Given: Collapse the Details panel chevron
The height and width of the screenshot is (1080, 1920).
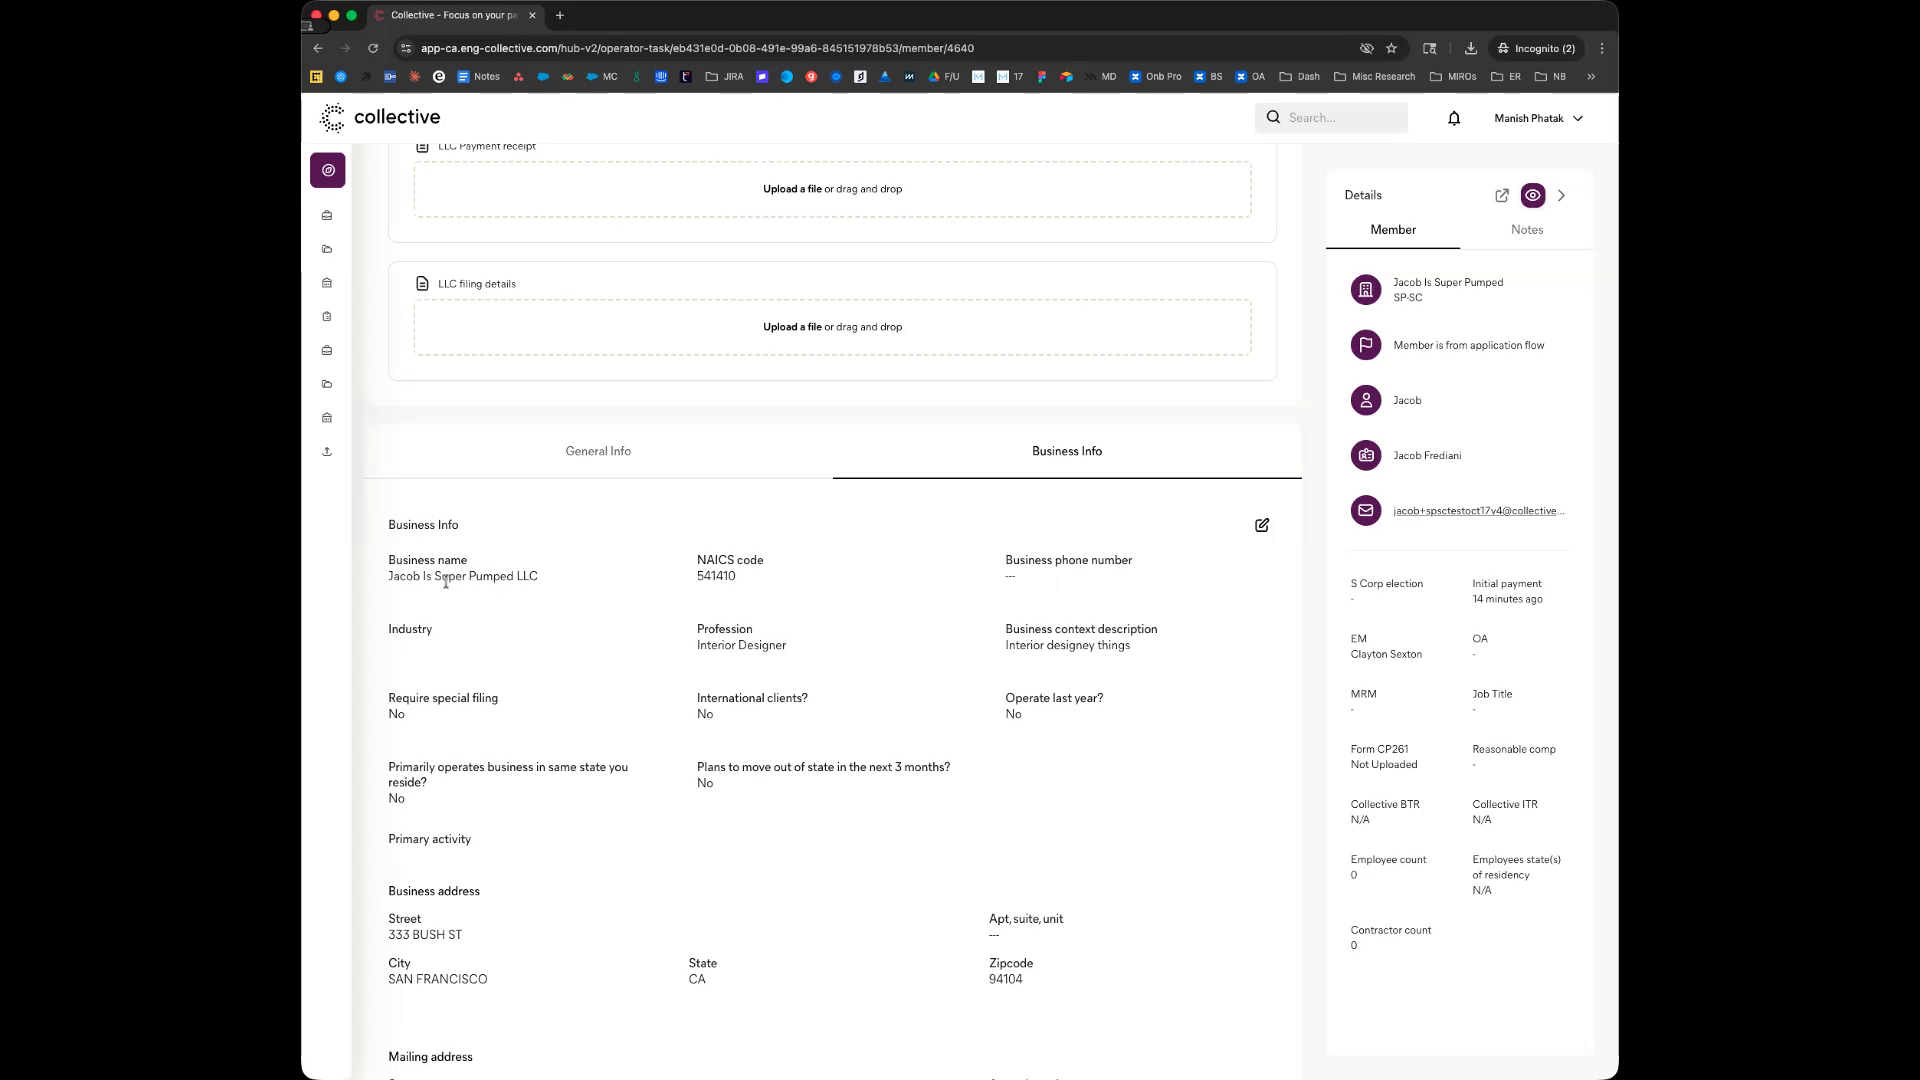Looking at the screenshot, I should tap(1561, 196).
